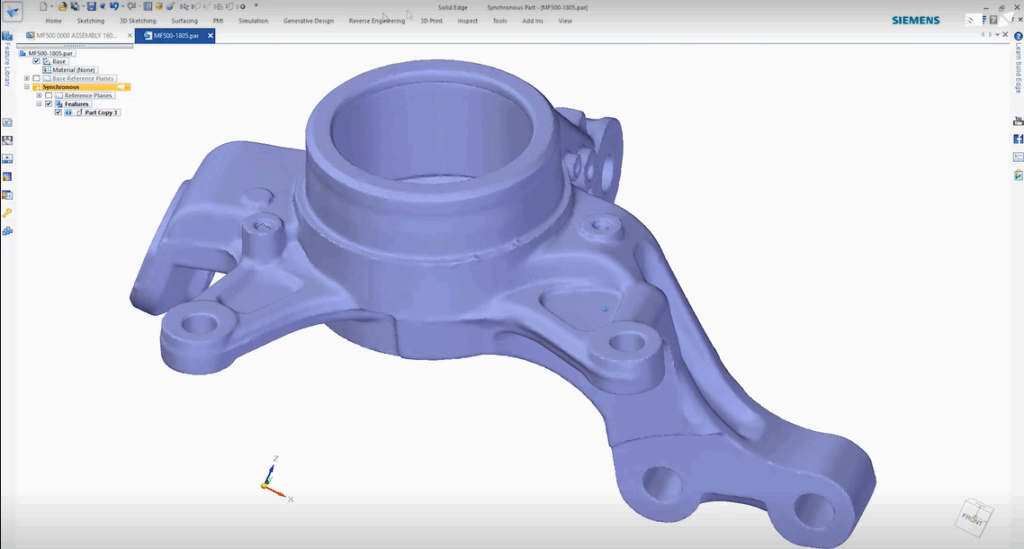Click the Save icon in quick access toolbar
The height and width of the screenshot is (549, 1024).
90,6
